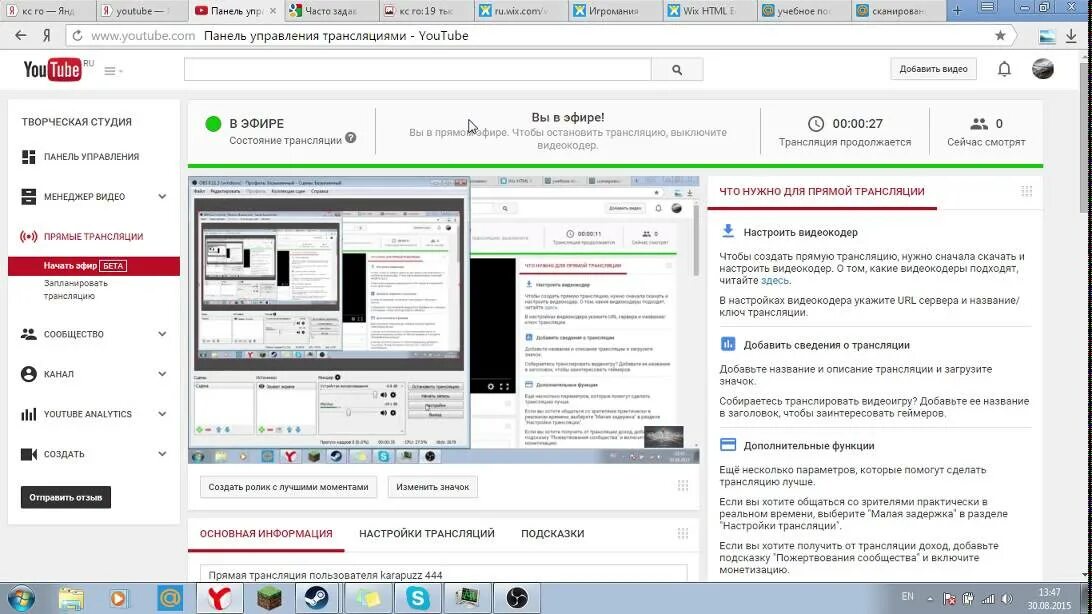
Task: Click the card icon beside Дополнительные функции
Action: (728, 445)
